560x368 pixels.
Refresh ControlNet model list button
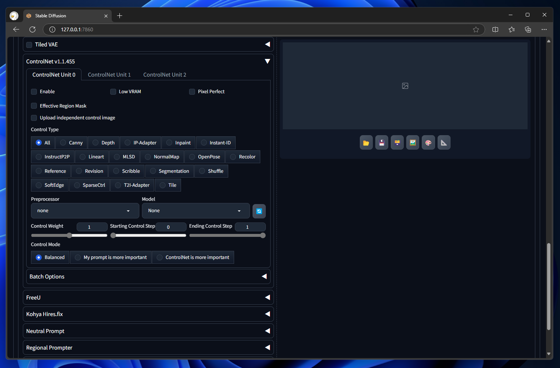point(259,211)
